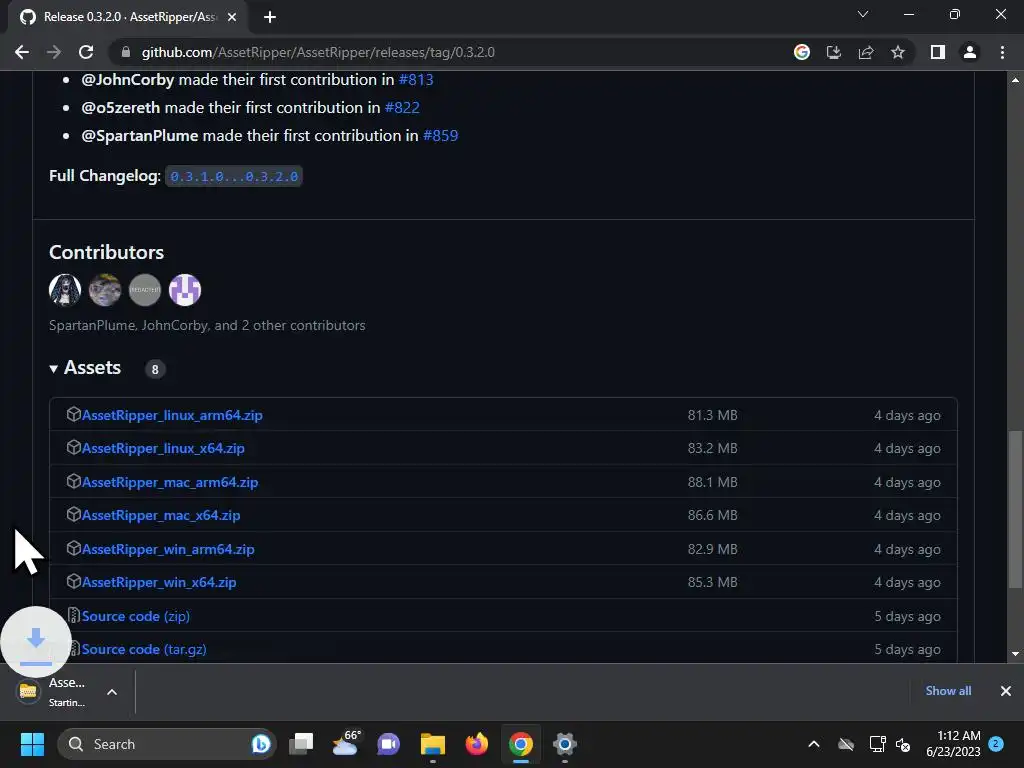This screenshot has height=768, width=1024.
Task: Download AssetRipper_mac_arm64.zip
Action: [x=170, y=483]
